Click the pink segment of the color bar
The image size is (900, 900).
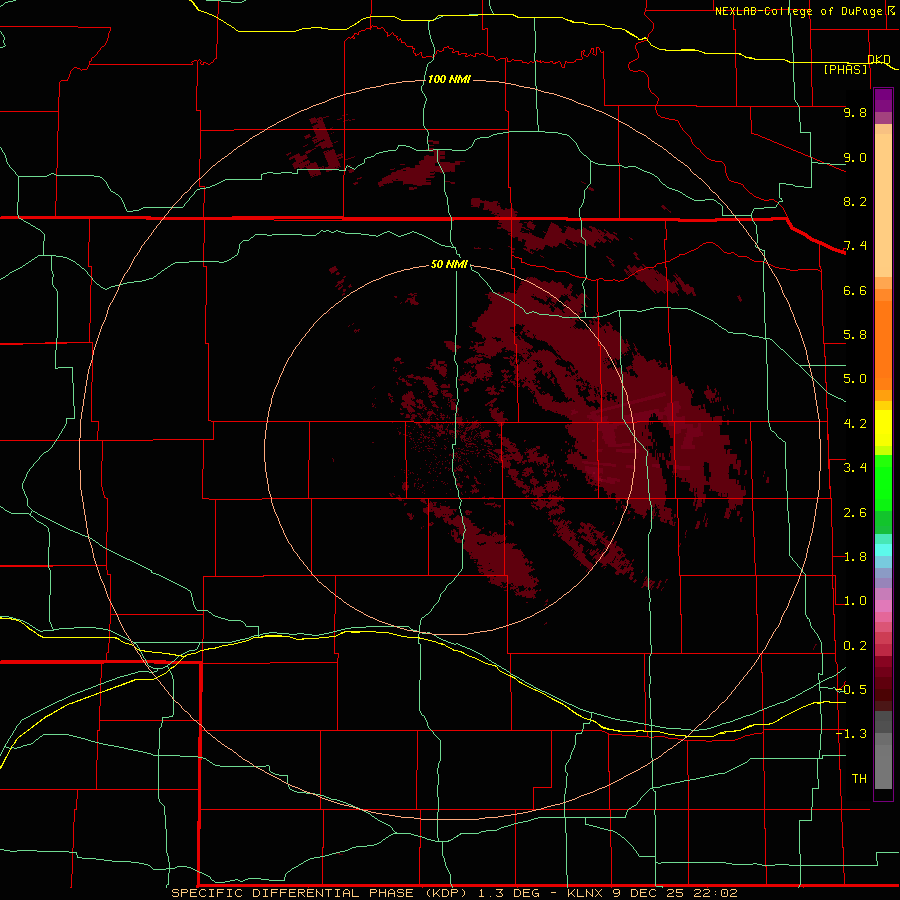pos(883,606)
